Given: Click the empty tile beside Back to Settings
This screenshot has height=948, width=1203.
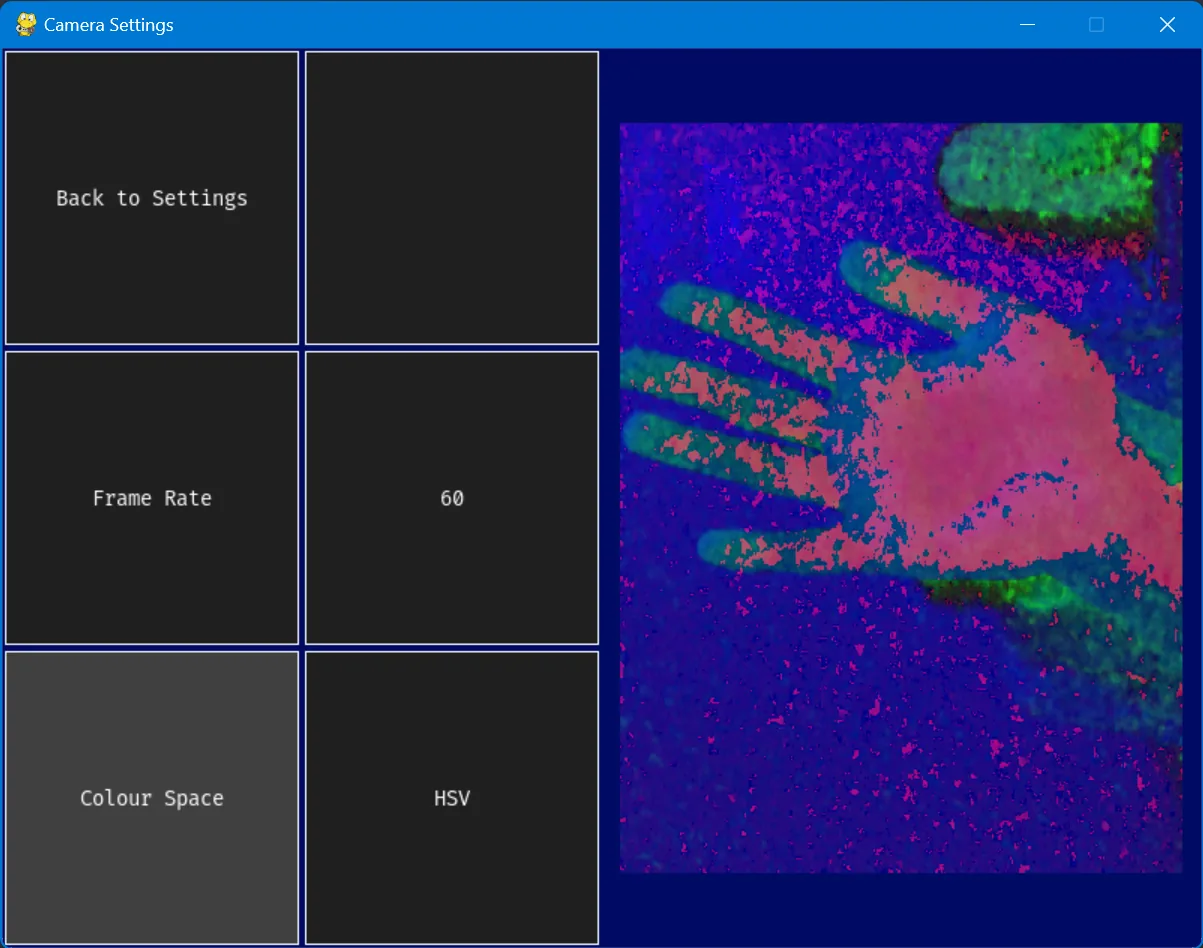Looking at the screenshot, I should point(452,198).
